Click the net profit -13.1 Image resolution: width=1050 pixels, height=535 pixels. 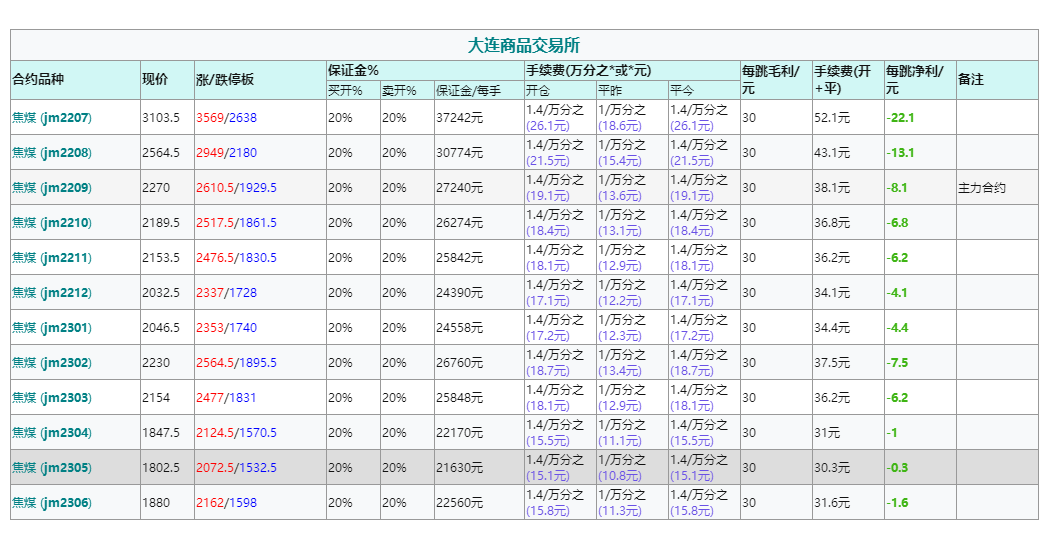click(x=900, y=153)
